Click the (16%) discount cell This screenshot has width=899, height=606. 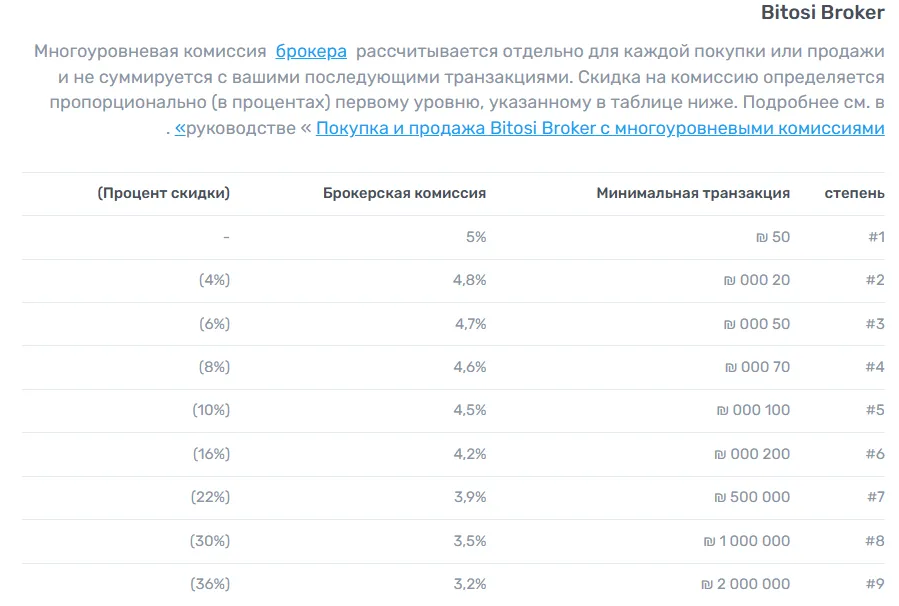tap(211, 454)
